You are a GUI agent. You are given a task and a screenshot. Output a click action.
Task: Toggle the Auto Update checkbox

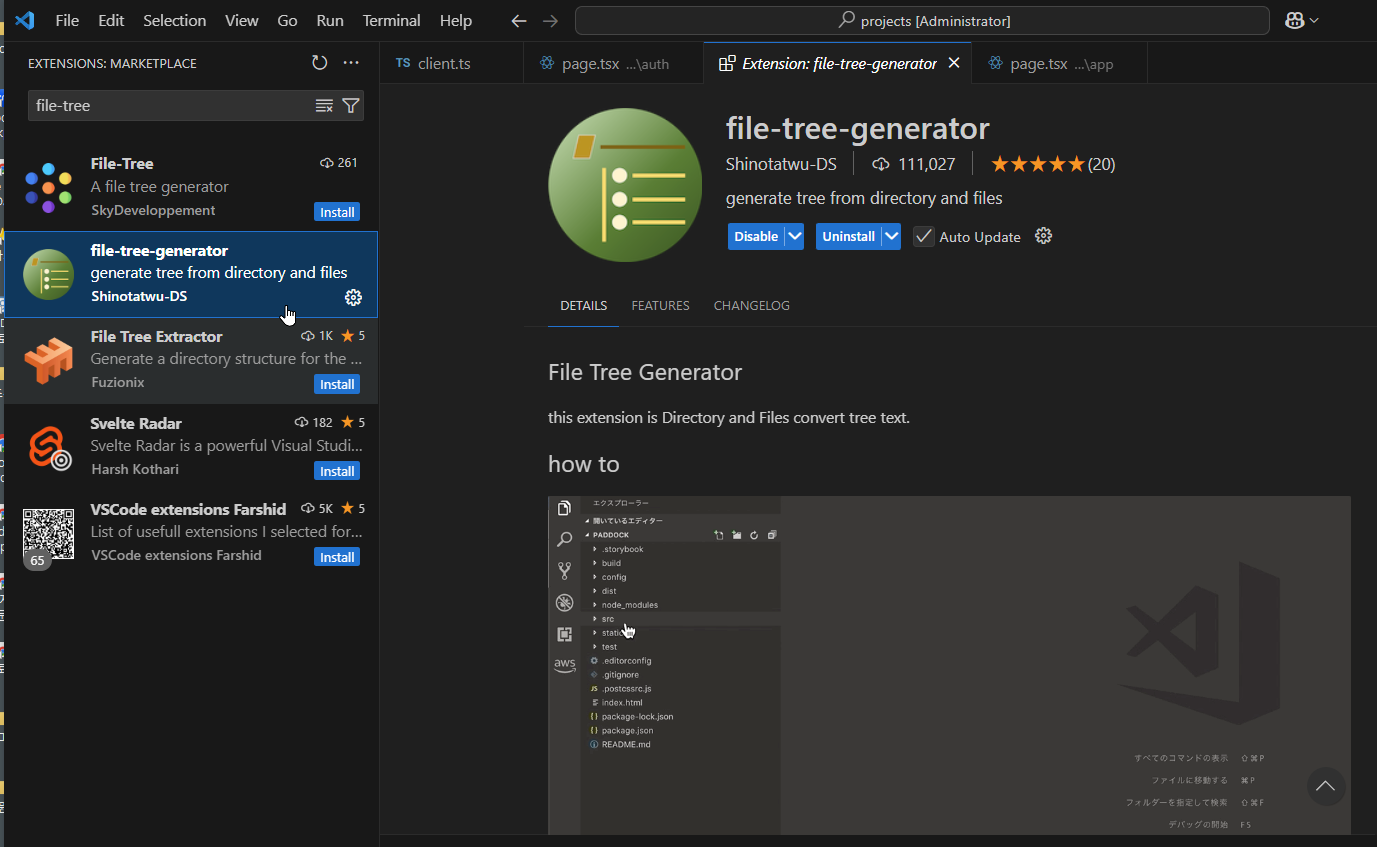(x=924, y=237)
